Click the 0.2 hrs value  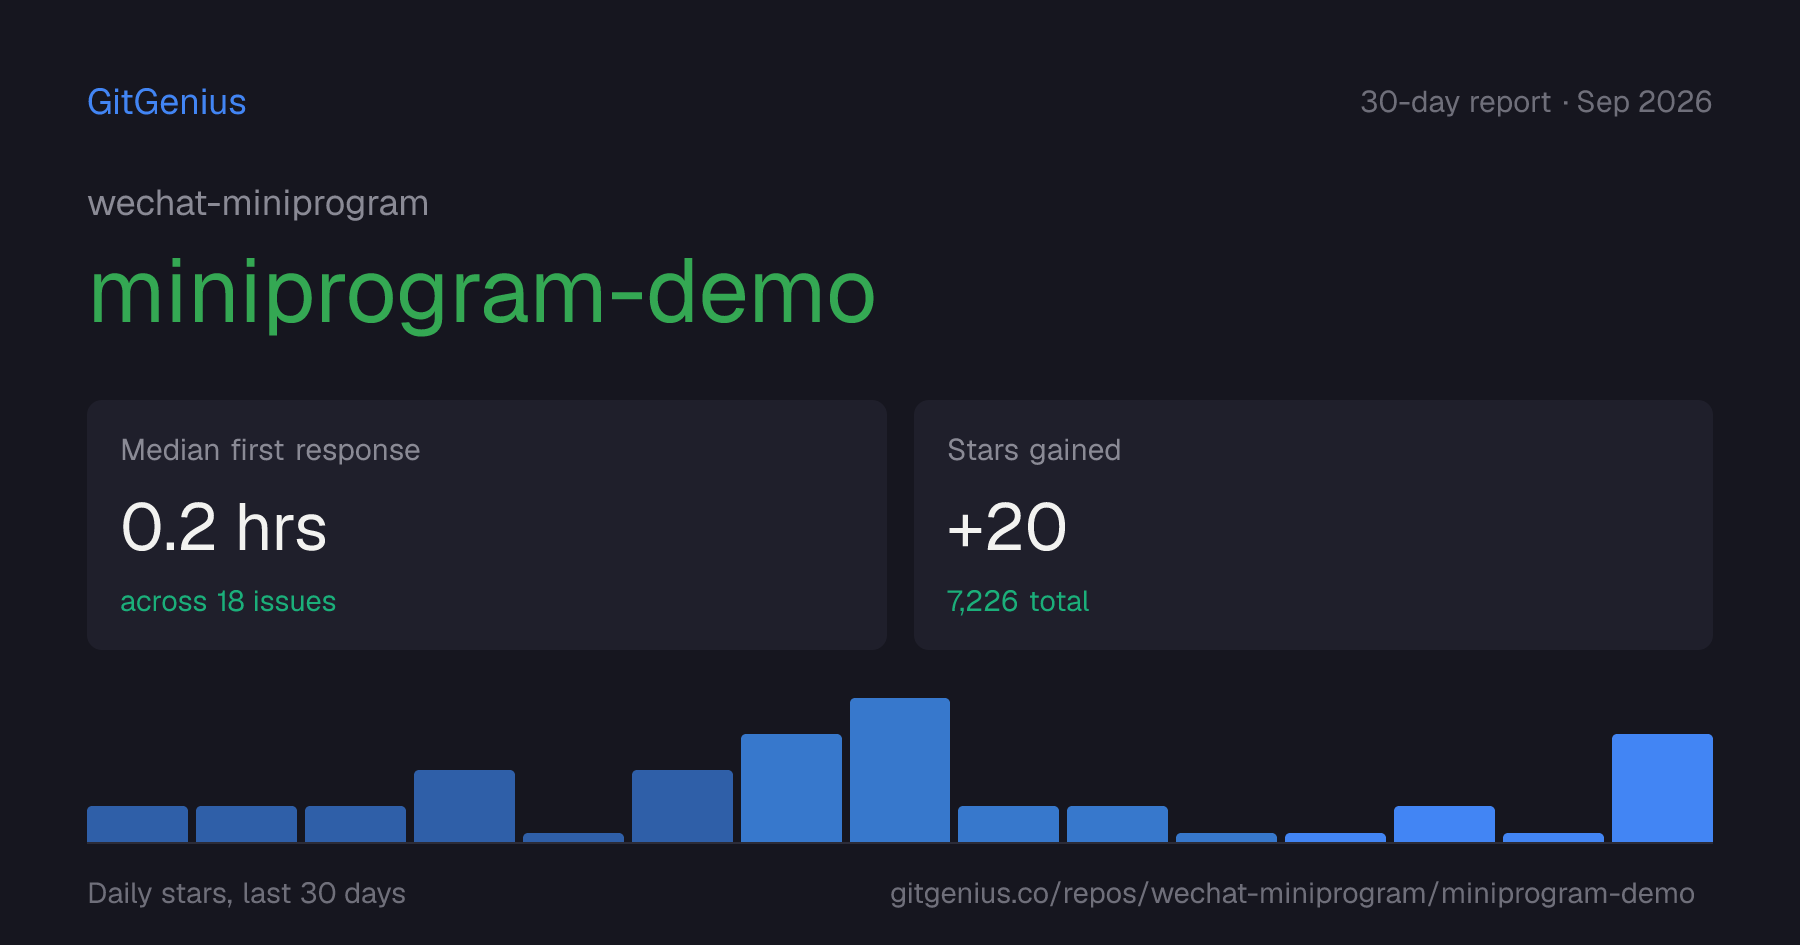click(x=224, y=527)
